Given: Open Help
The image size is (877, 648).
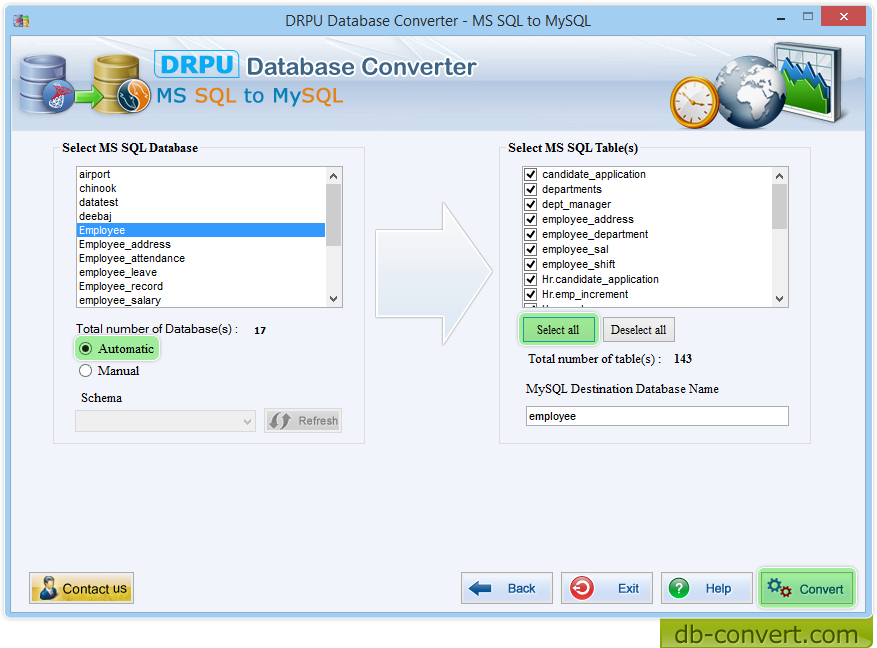Looking at the screenshot, I should (707, 588).
